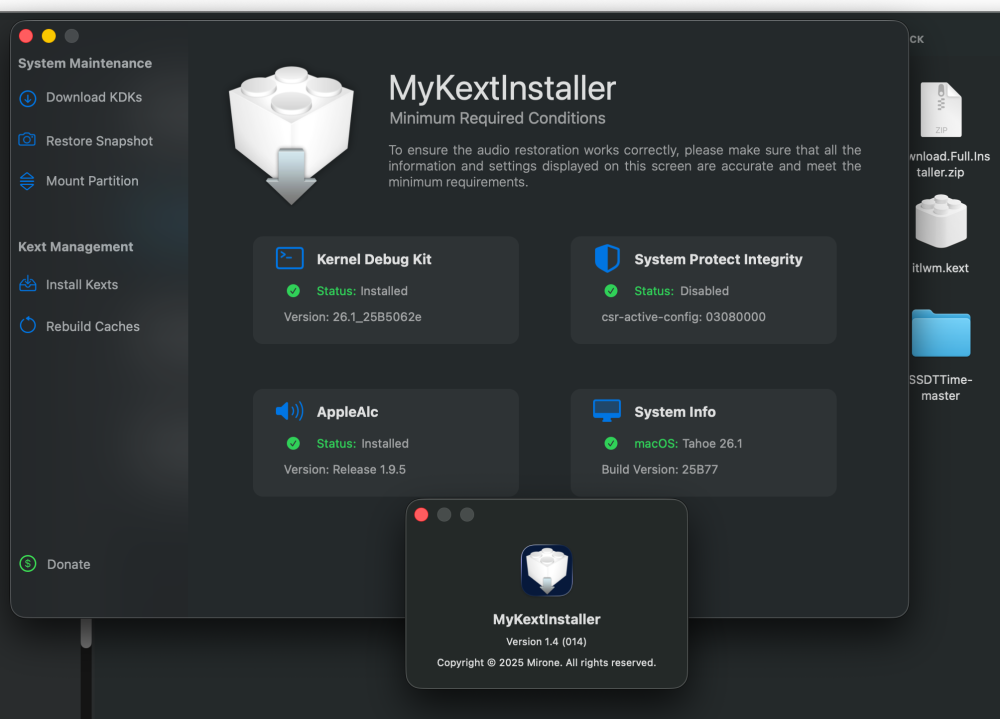Click the Mount Partition stack icon
Viewport: 1000px width, 719px height.
[x=27, y=181]
